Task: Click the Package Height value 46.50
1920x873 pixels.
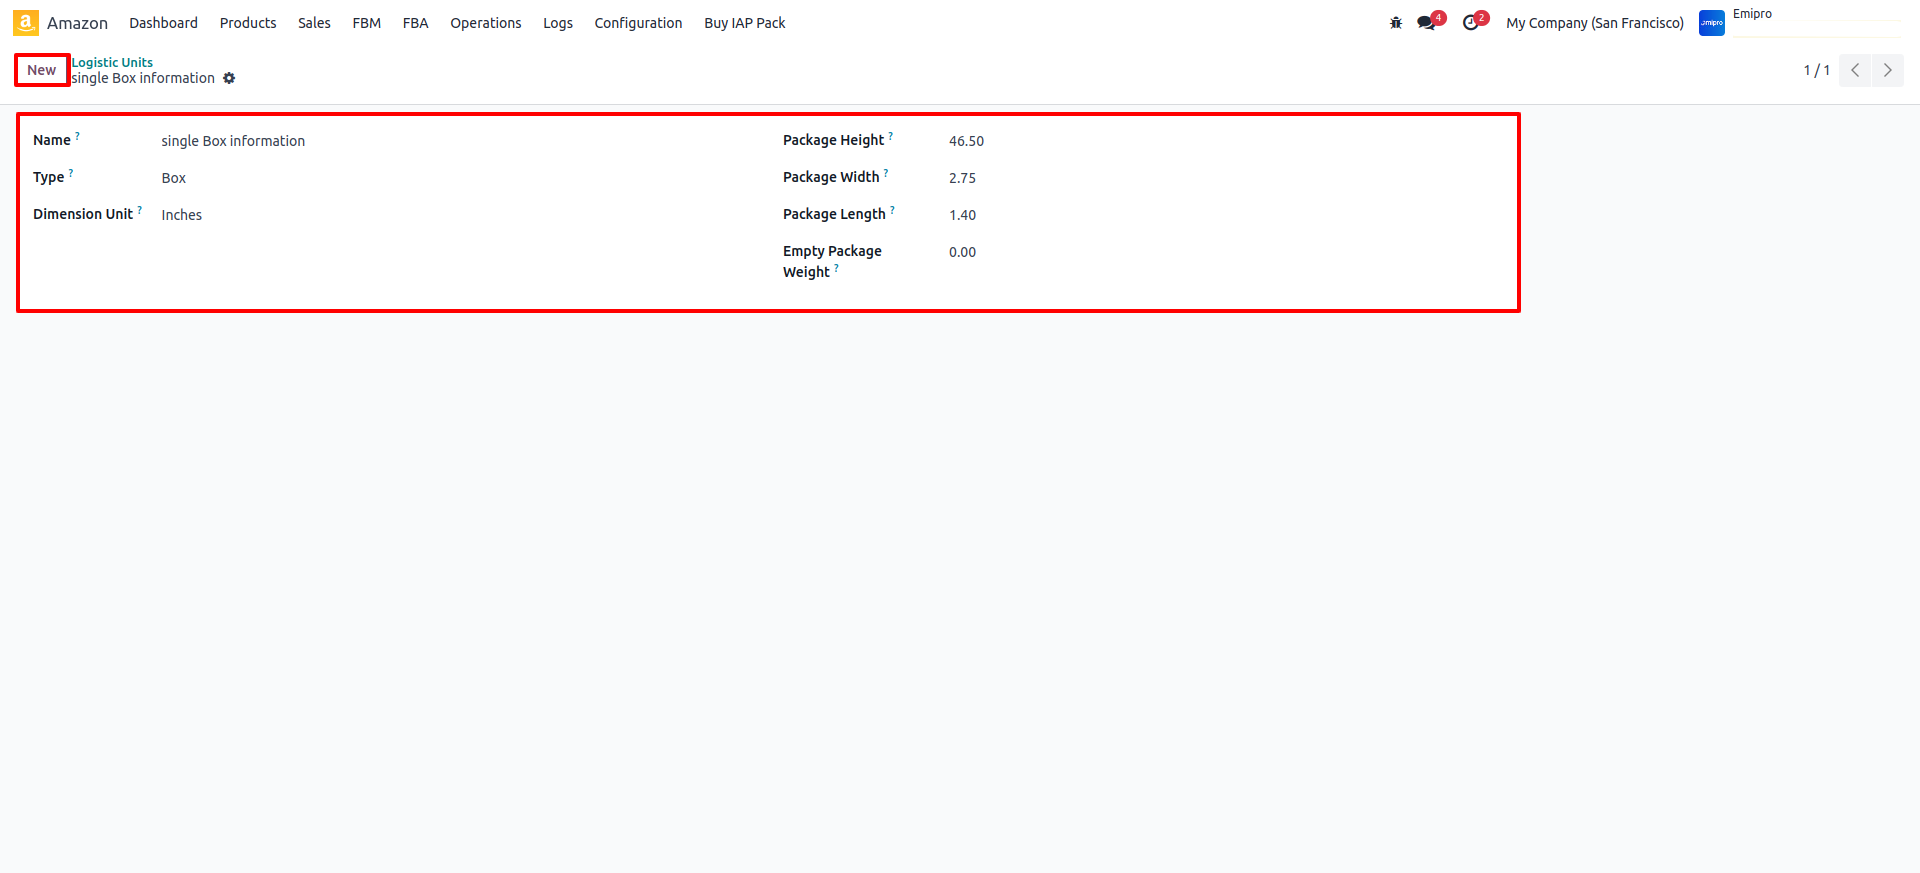Action: (x=966, y=141)
